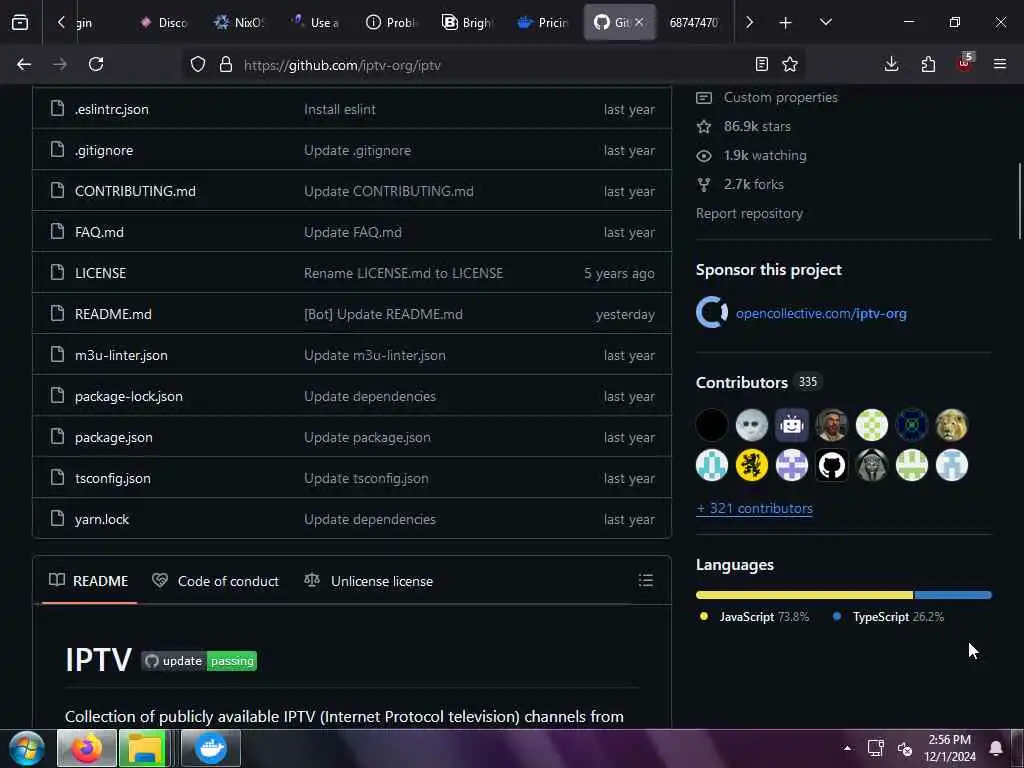Open the extensions puzzle icon

[x=928, y=64]
